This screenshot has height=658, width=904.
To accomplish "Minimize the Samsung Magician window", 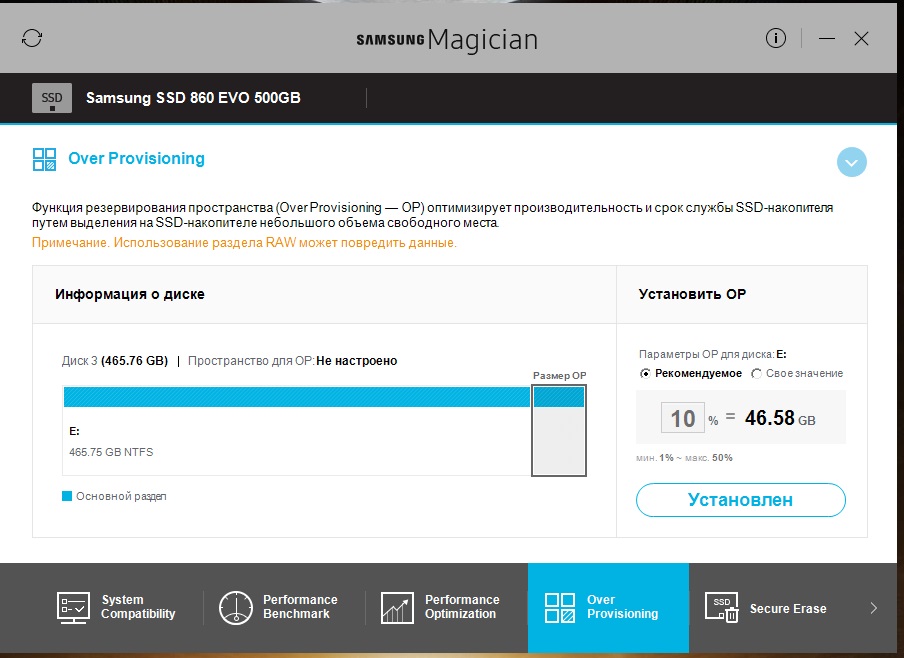I will tap(827, 39).
